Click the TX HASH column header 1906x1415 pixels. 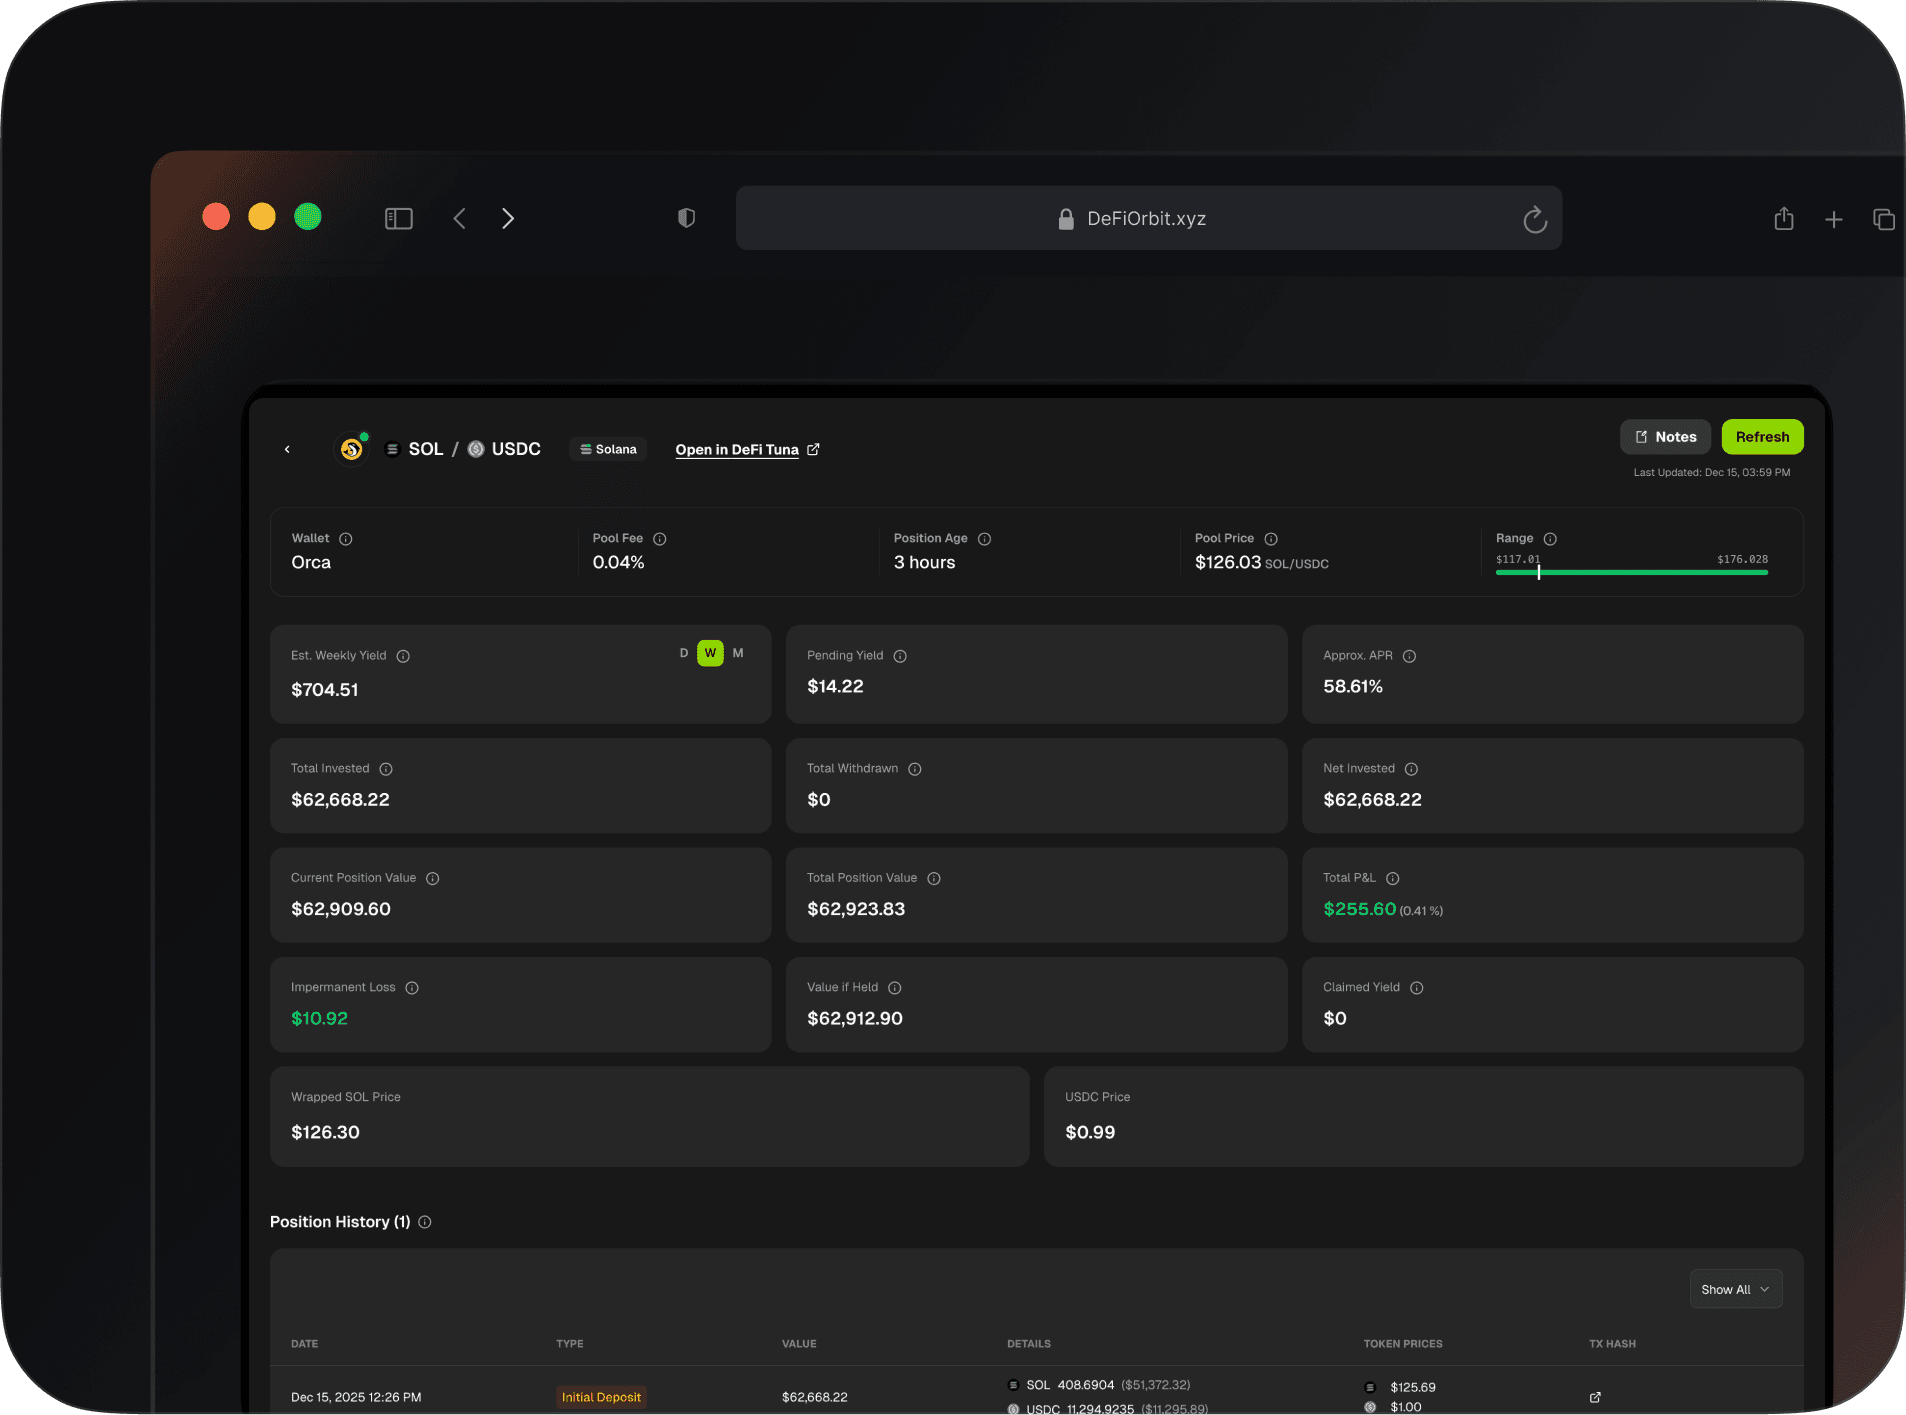(1612, 1344)
